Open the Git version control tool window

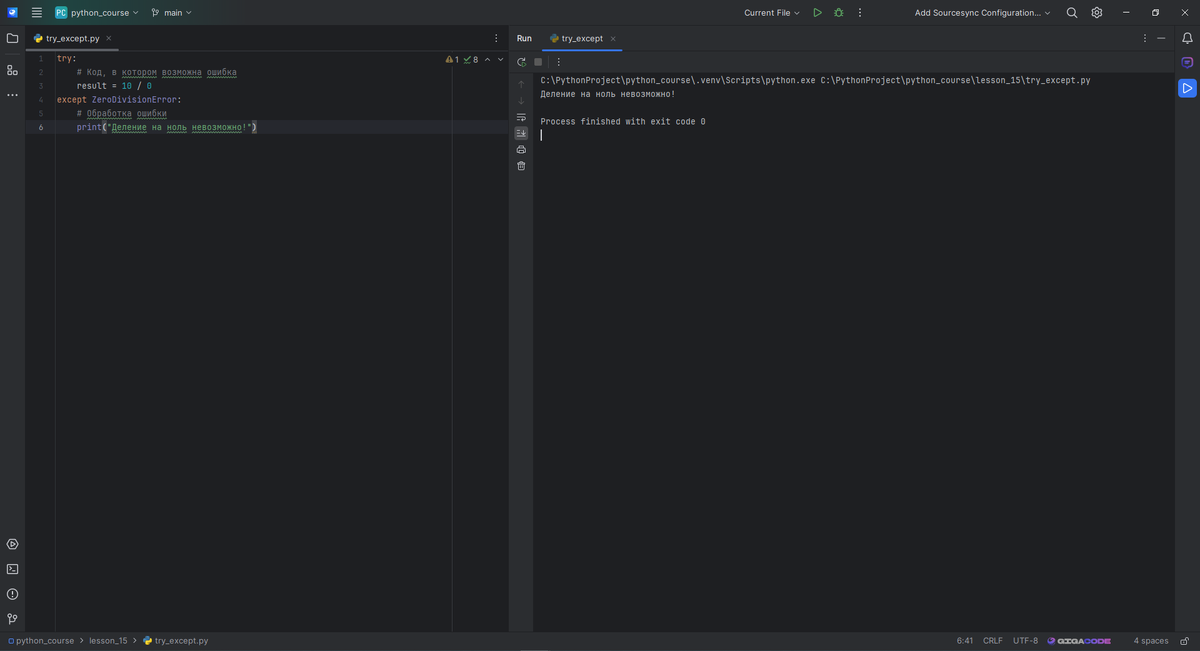pos(12,619)
